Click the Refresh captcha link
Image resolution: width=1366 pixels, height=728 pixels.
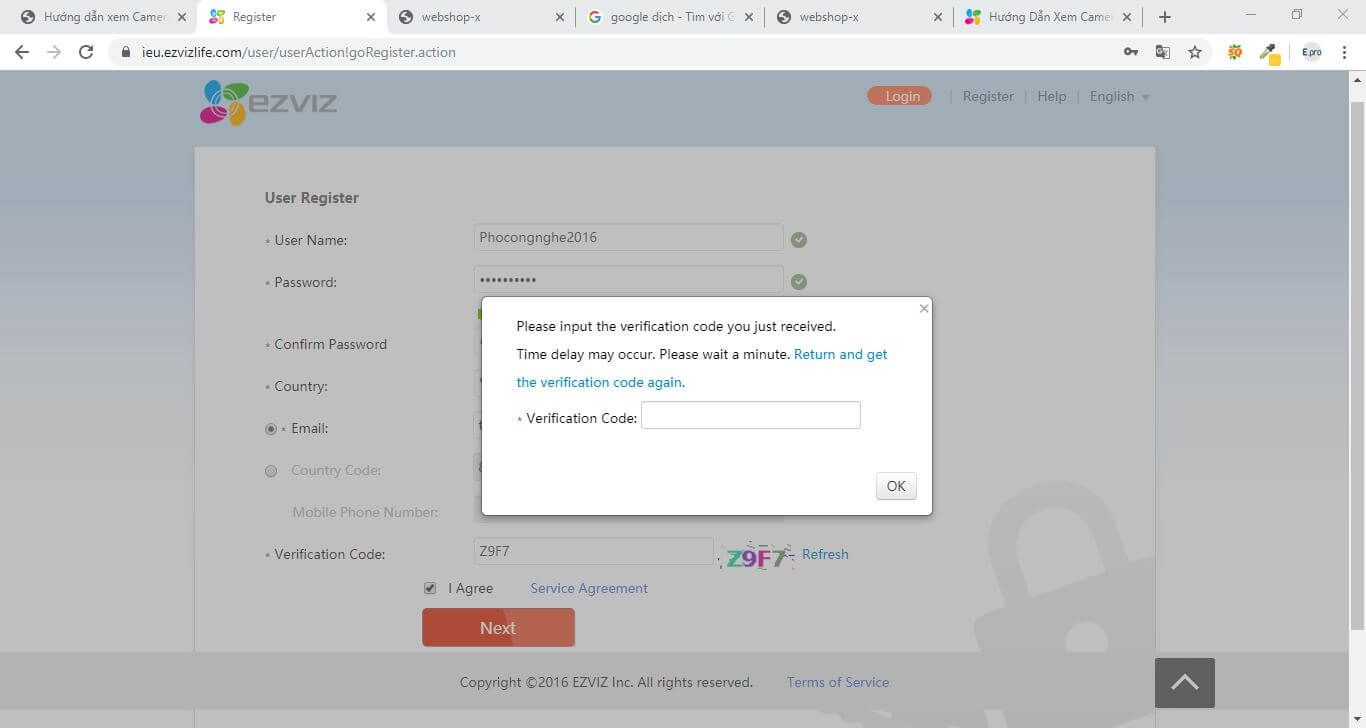click(x=825, y=554)
